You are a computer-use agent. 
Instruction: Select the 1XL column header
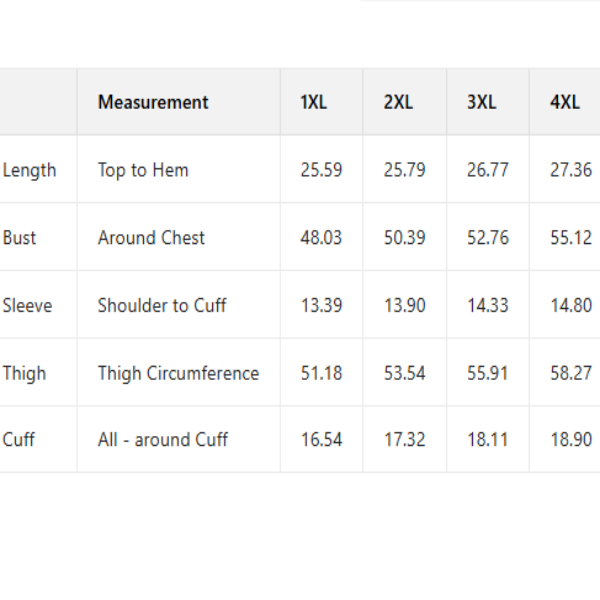click(x=313, y=102)
